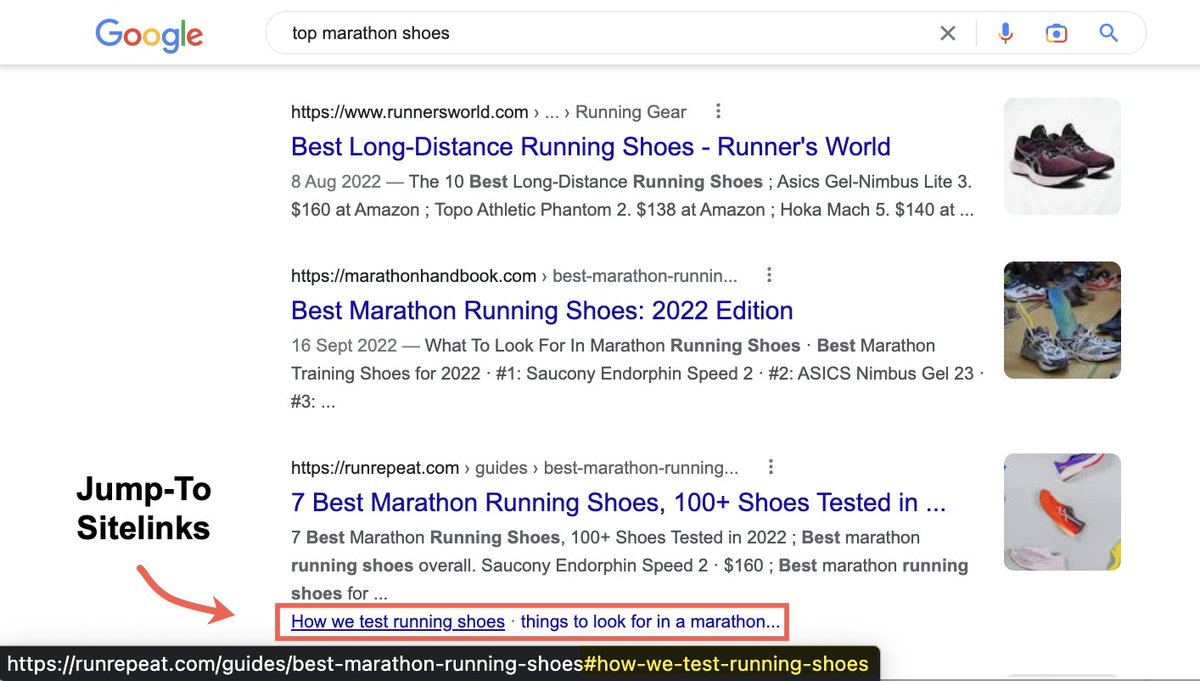This screenshot has height=681, width=1200.
Task: Start voice search with the microphone icon
Action: click(x=1005, y=33)
